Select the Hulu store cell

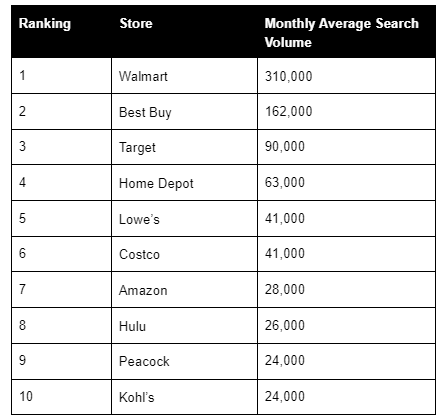pyautogui.click(x=184, y=326)
